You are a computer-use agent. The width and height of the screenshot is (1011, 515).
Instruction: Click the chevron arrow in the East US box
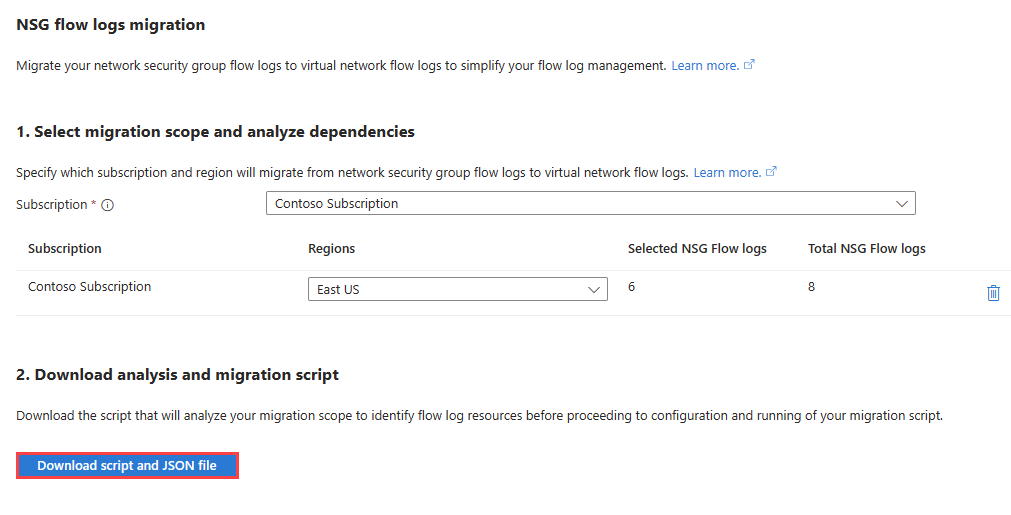pos(594,290)
